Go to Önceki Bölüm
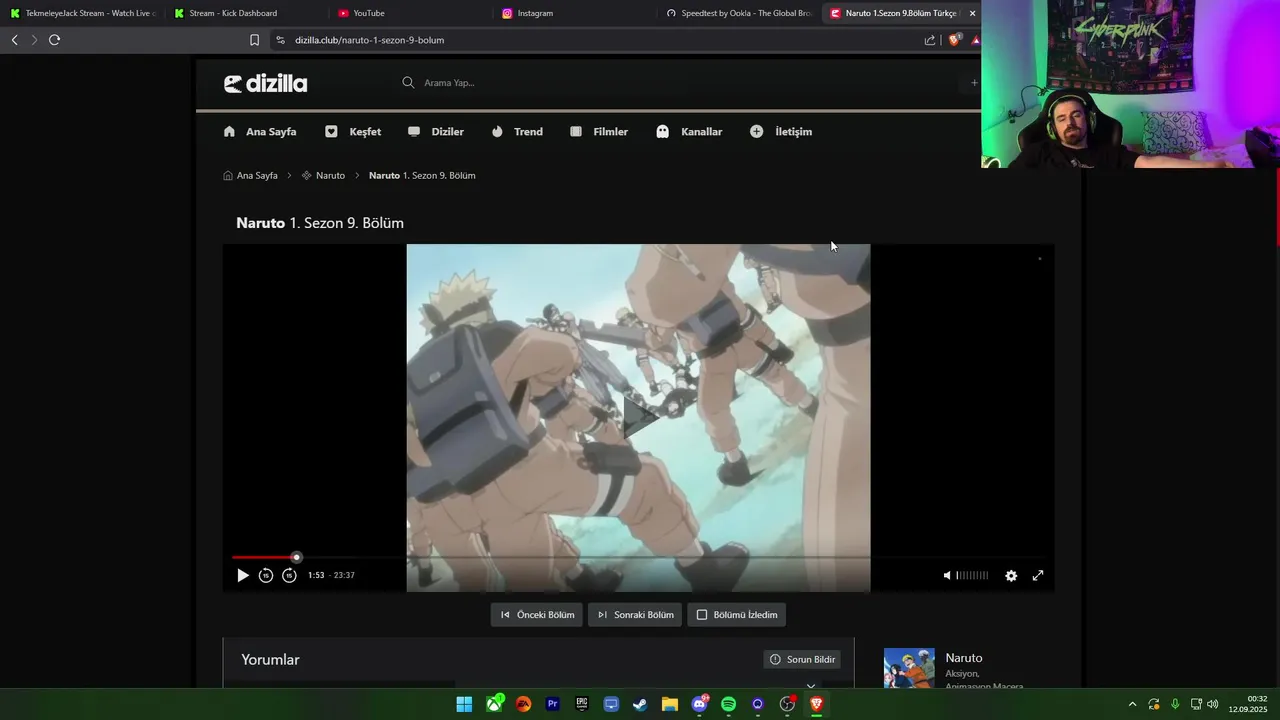The height and width of the screenshot is (720, 1280). (537, 615)
